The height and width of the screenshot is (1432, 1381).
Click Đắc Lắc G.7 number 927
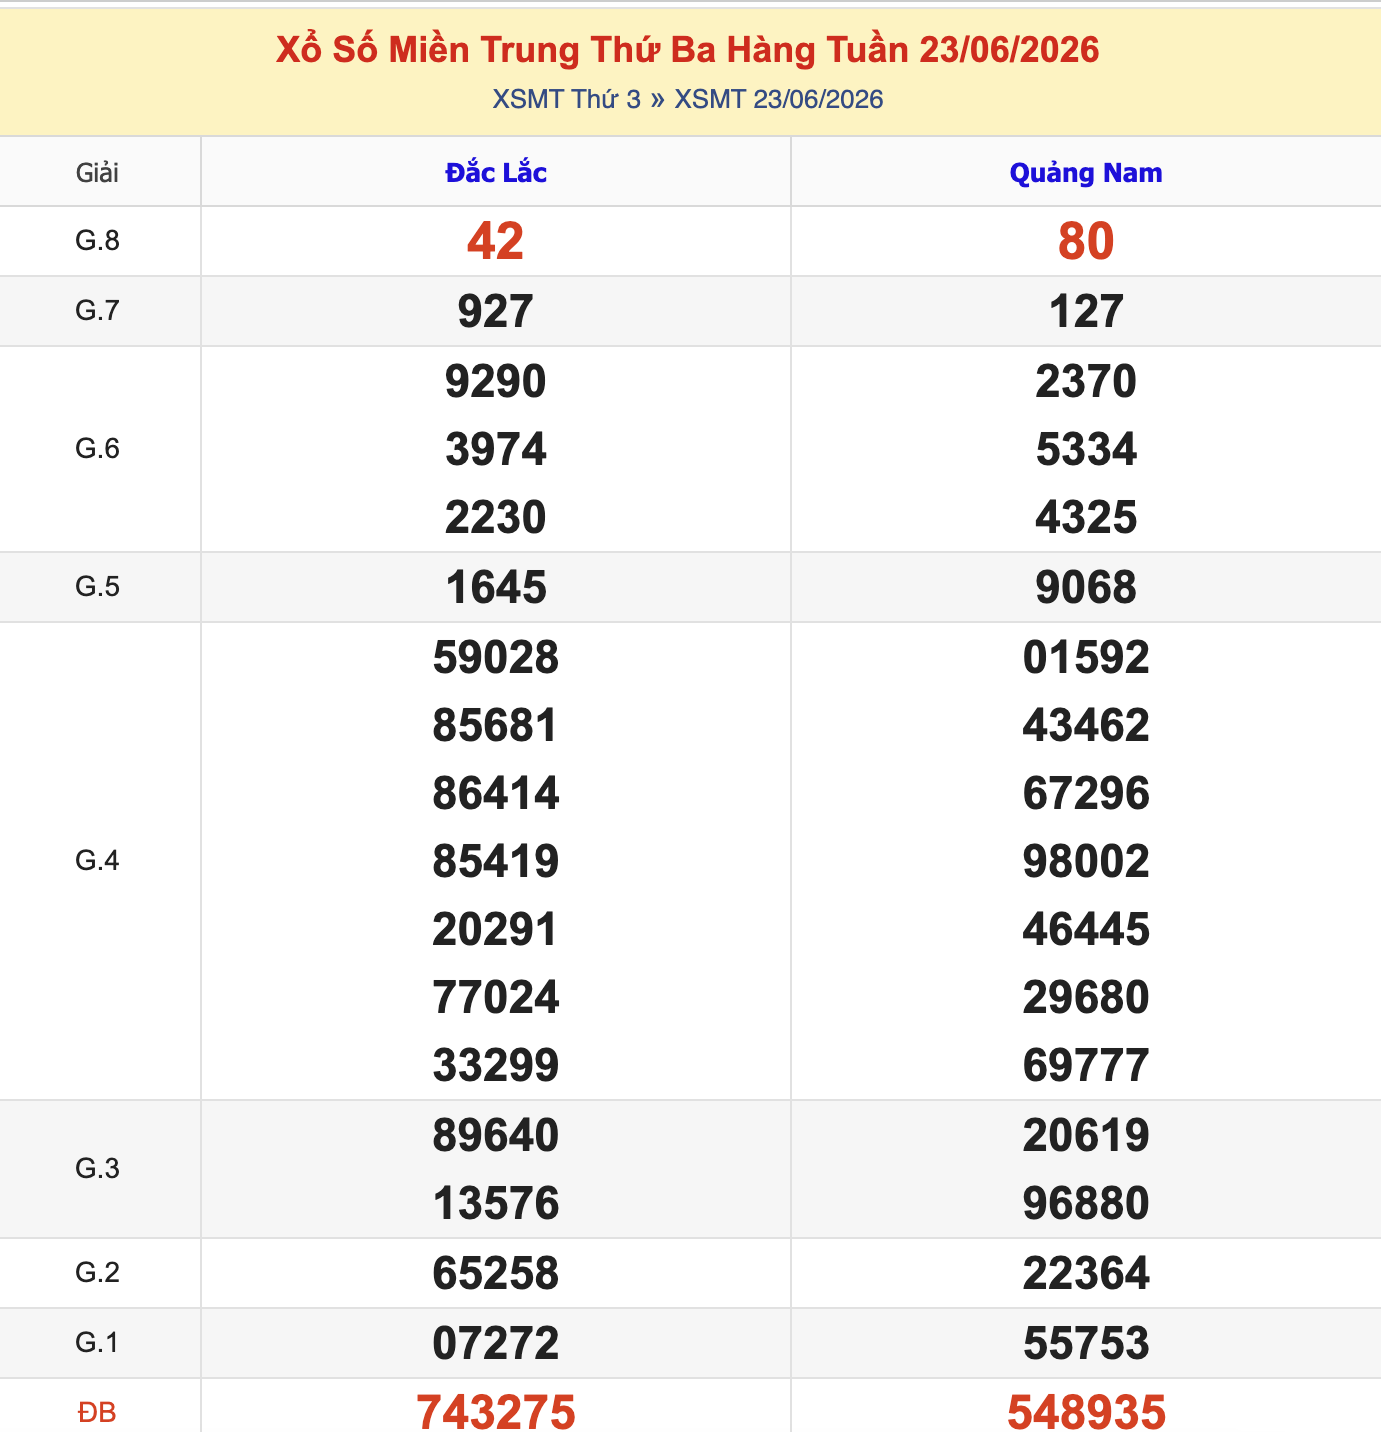(496, 311)
